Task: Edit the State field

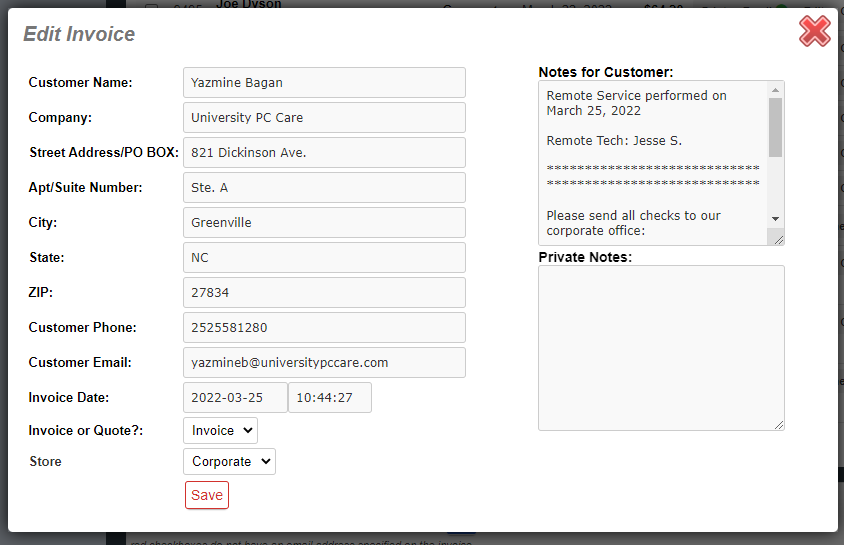Action: coord(324,258)
